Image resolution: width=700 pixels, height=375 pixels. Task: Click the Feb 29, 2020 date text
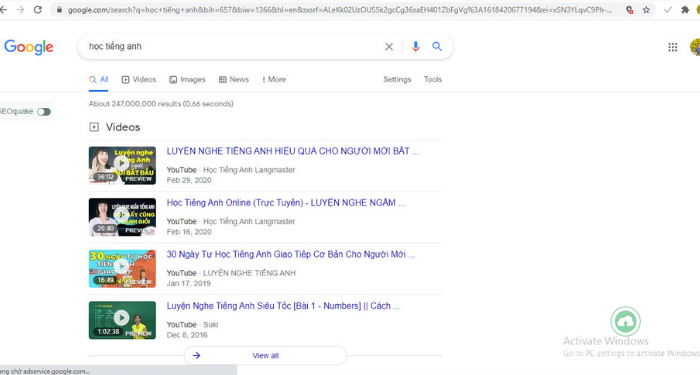(189, 180)
